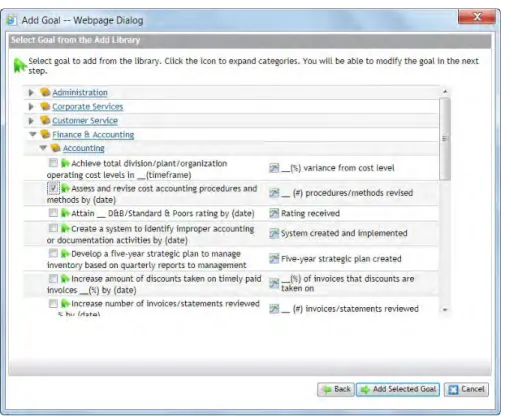The width and height of the screenshot is (509, 416).
Task: Check the Increase amount of discounts goal
Action: pyautogui.click(x=53, y=278)
